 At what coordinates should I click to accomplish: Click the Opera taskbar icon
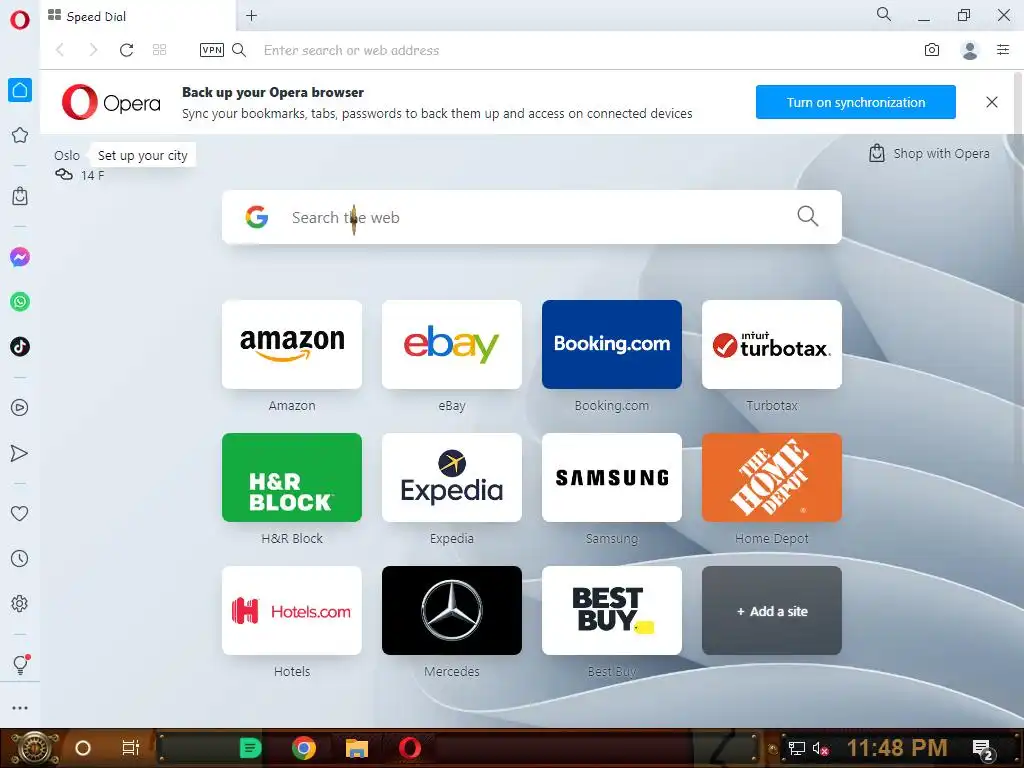click(410, 748)
